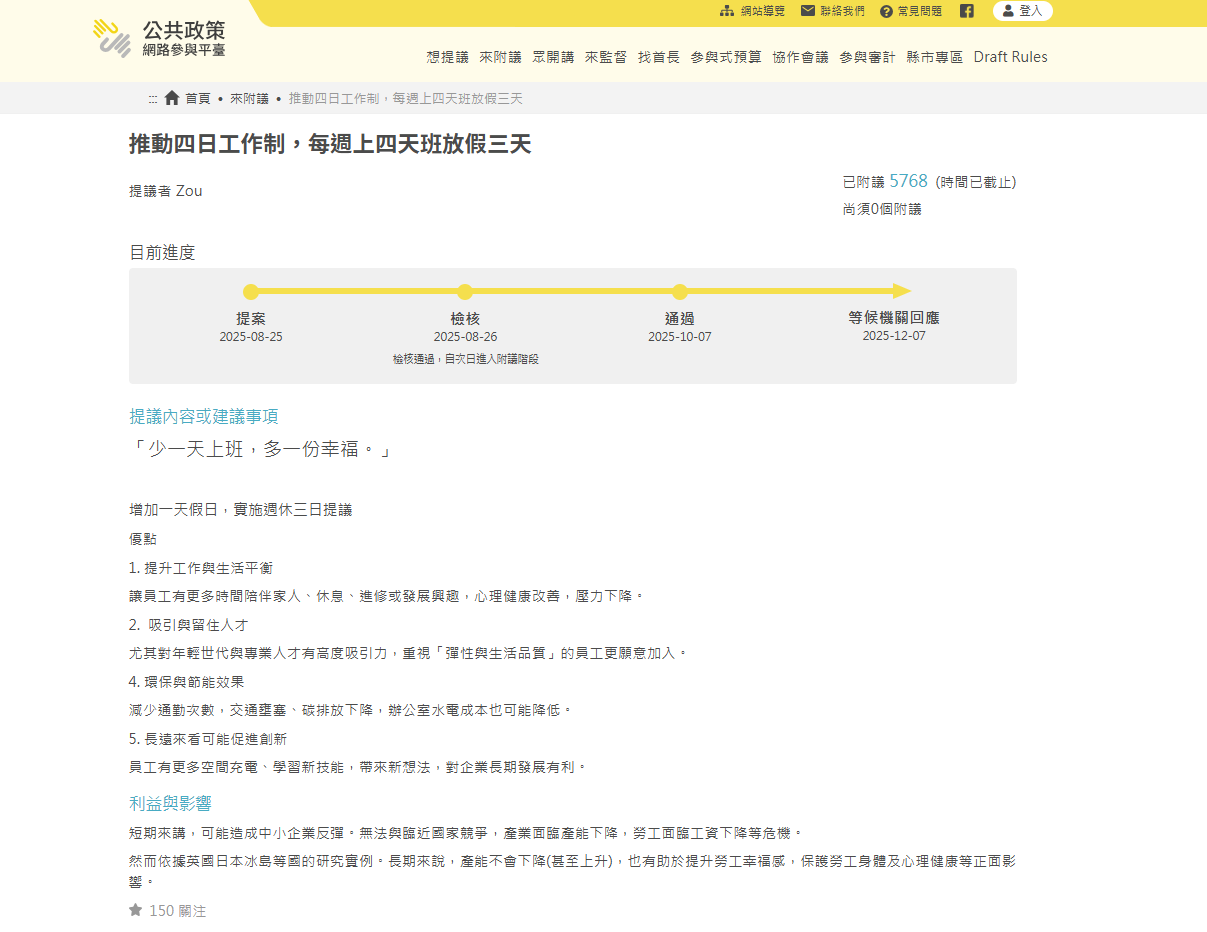Click the 提議內容或建議事項 heading
This screenshot has height=932, width=1207.
[x=203, y=416]
